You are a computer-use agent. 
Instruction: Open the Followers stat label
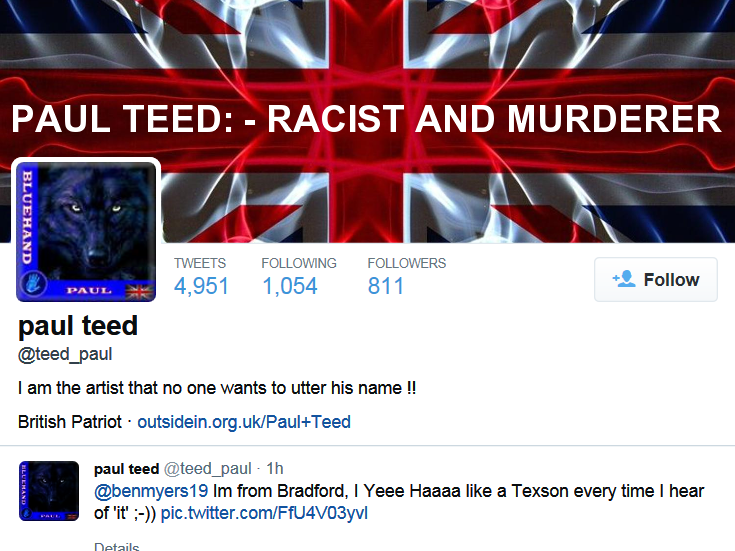pyautogui.click(x=407, y=264)
